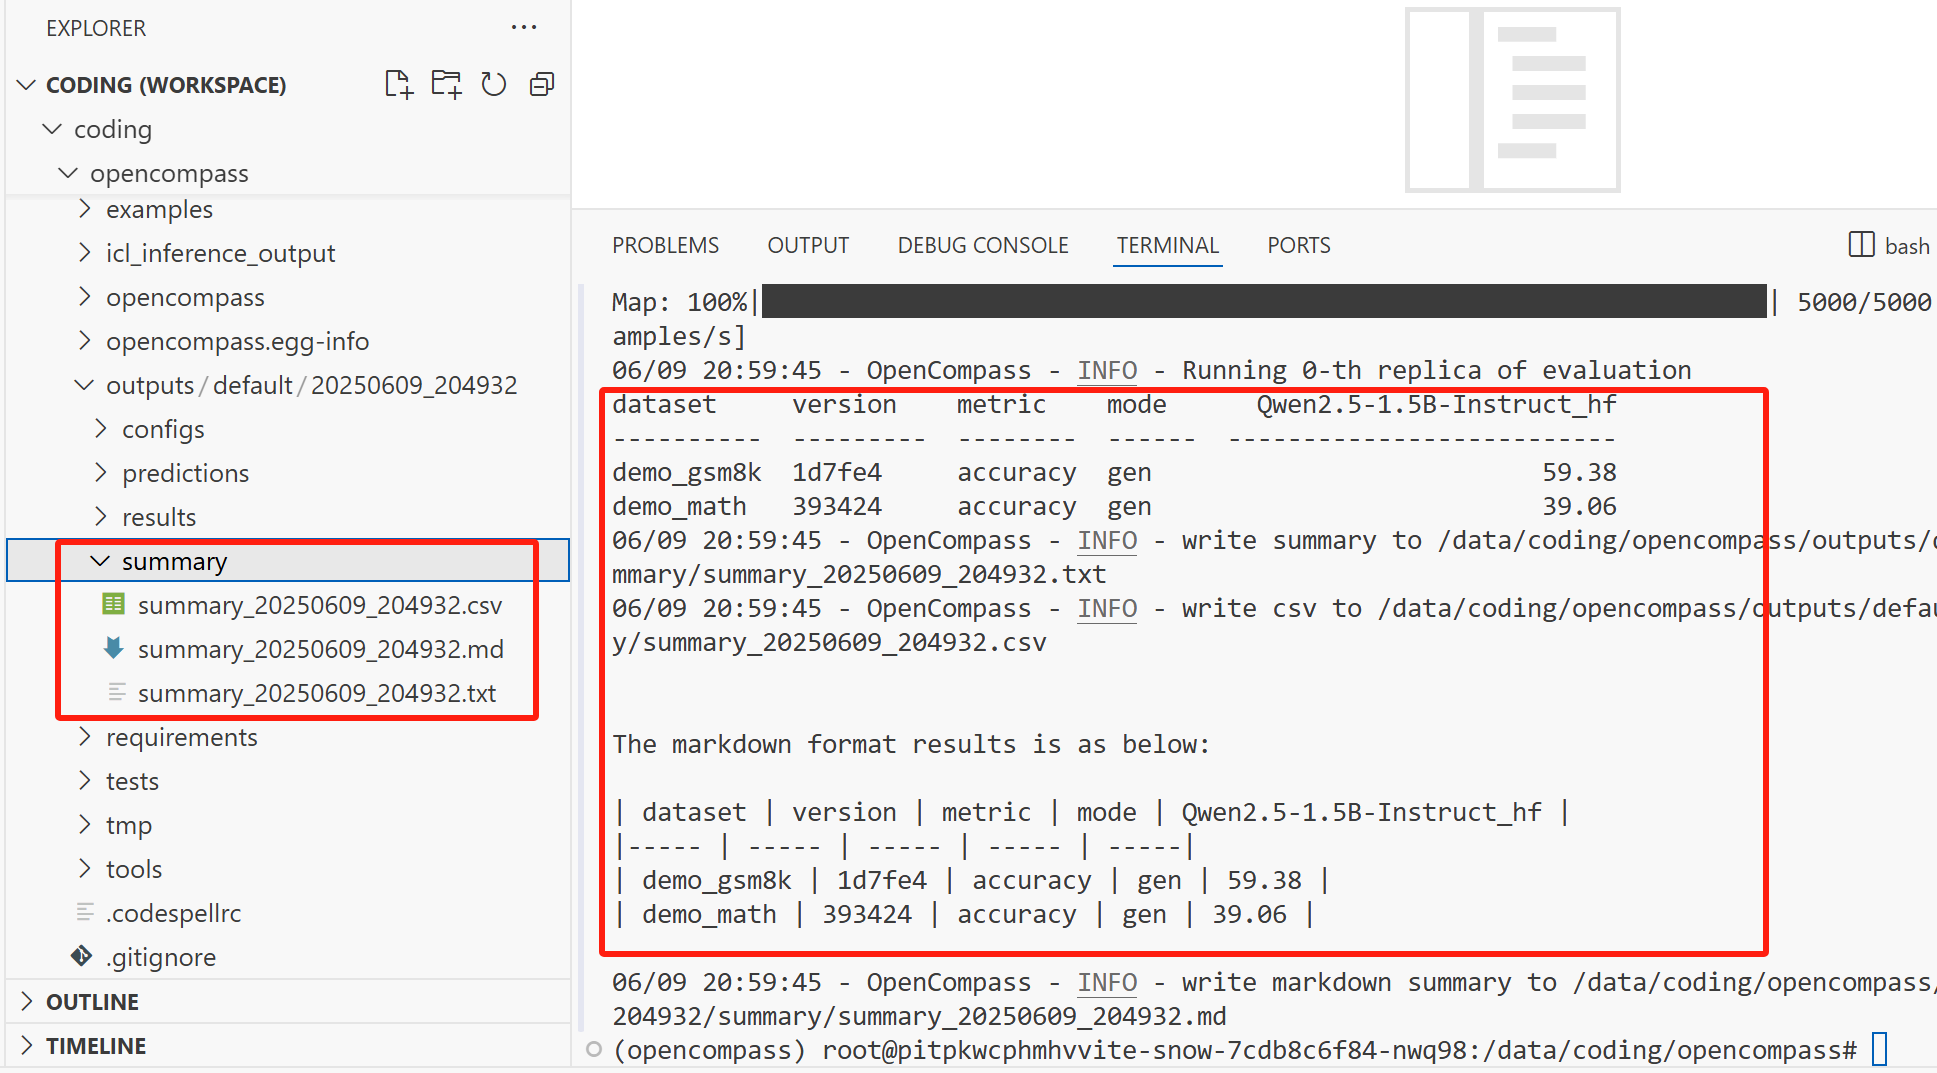Click the terminal command status circle
Screen dimensions: 1937x1073
pyautogui.click(x=594, y=1049)
